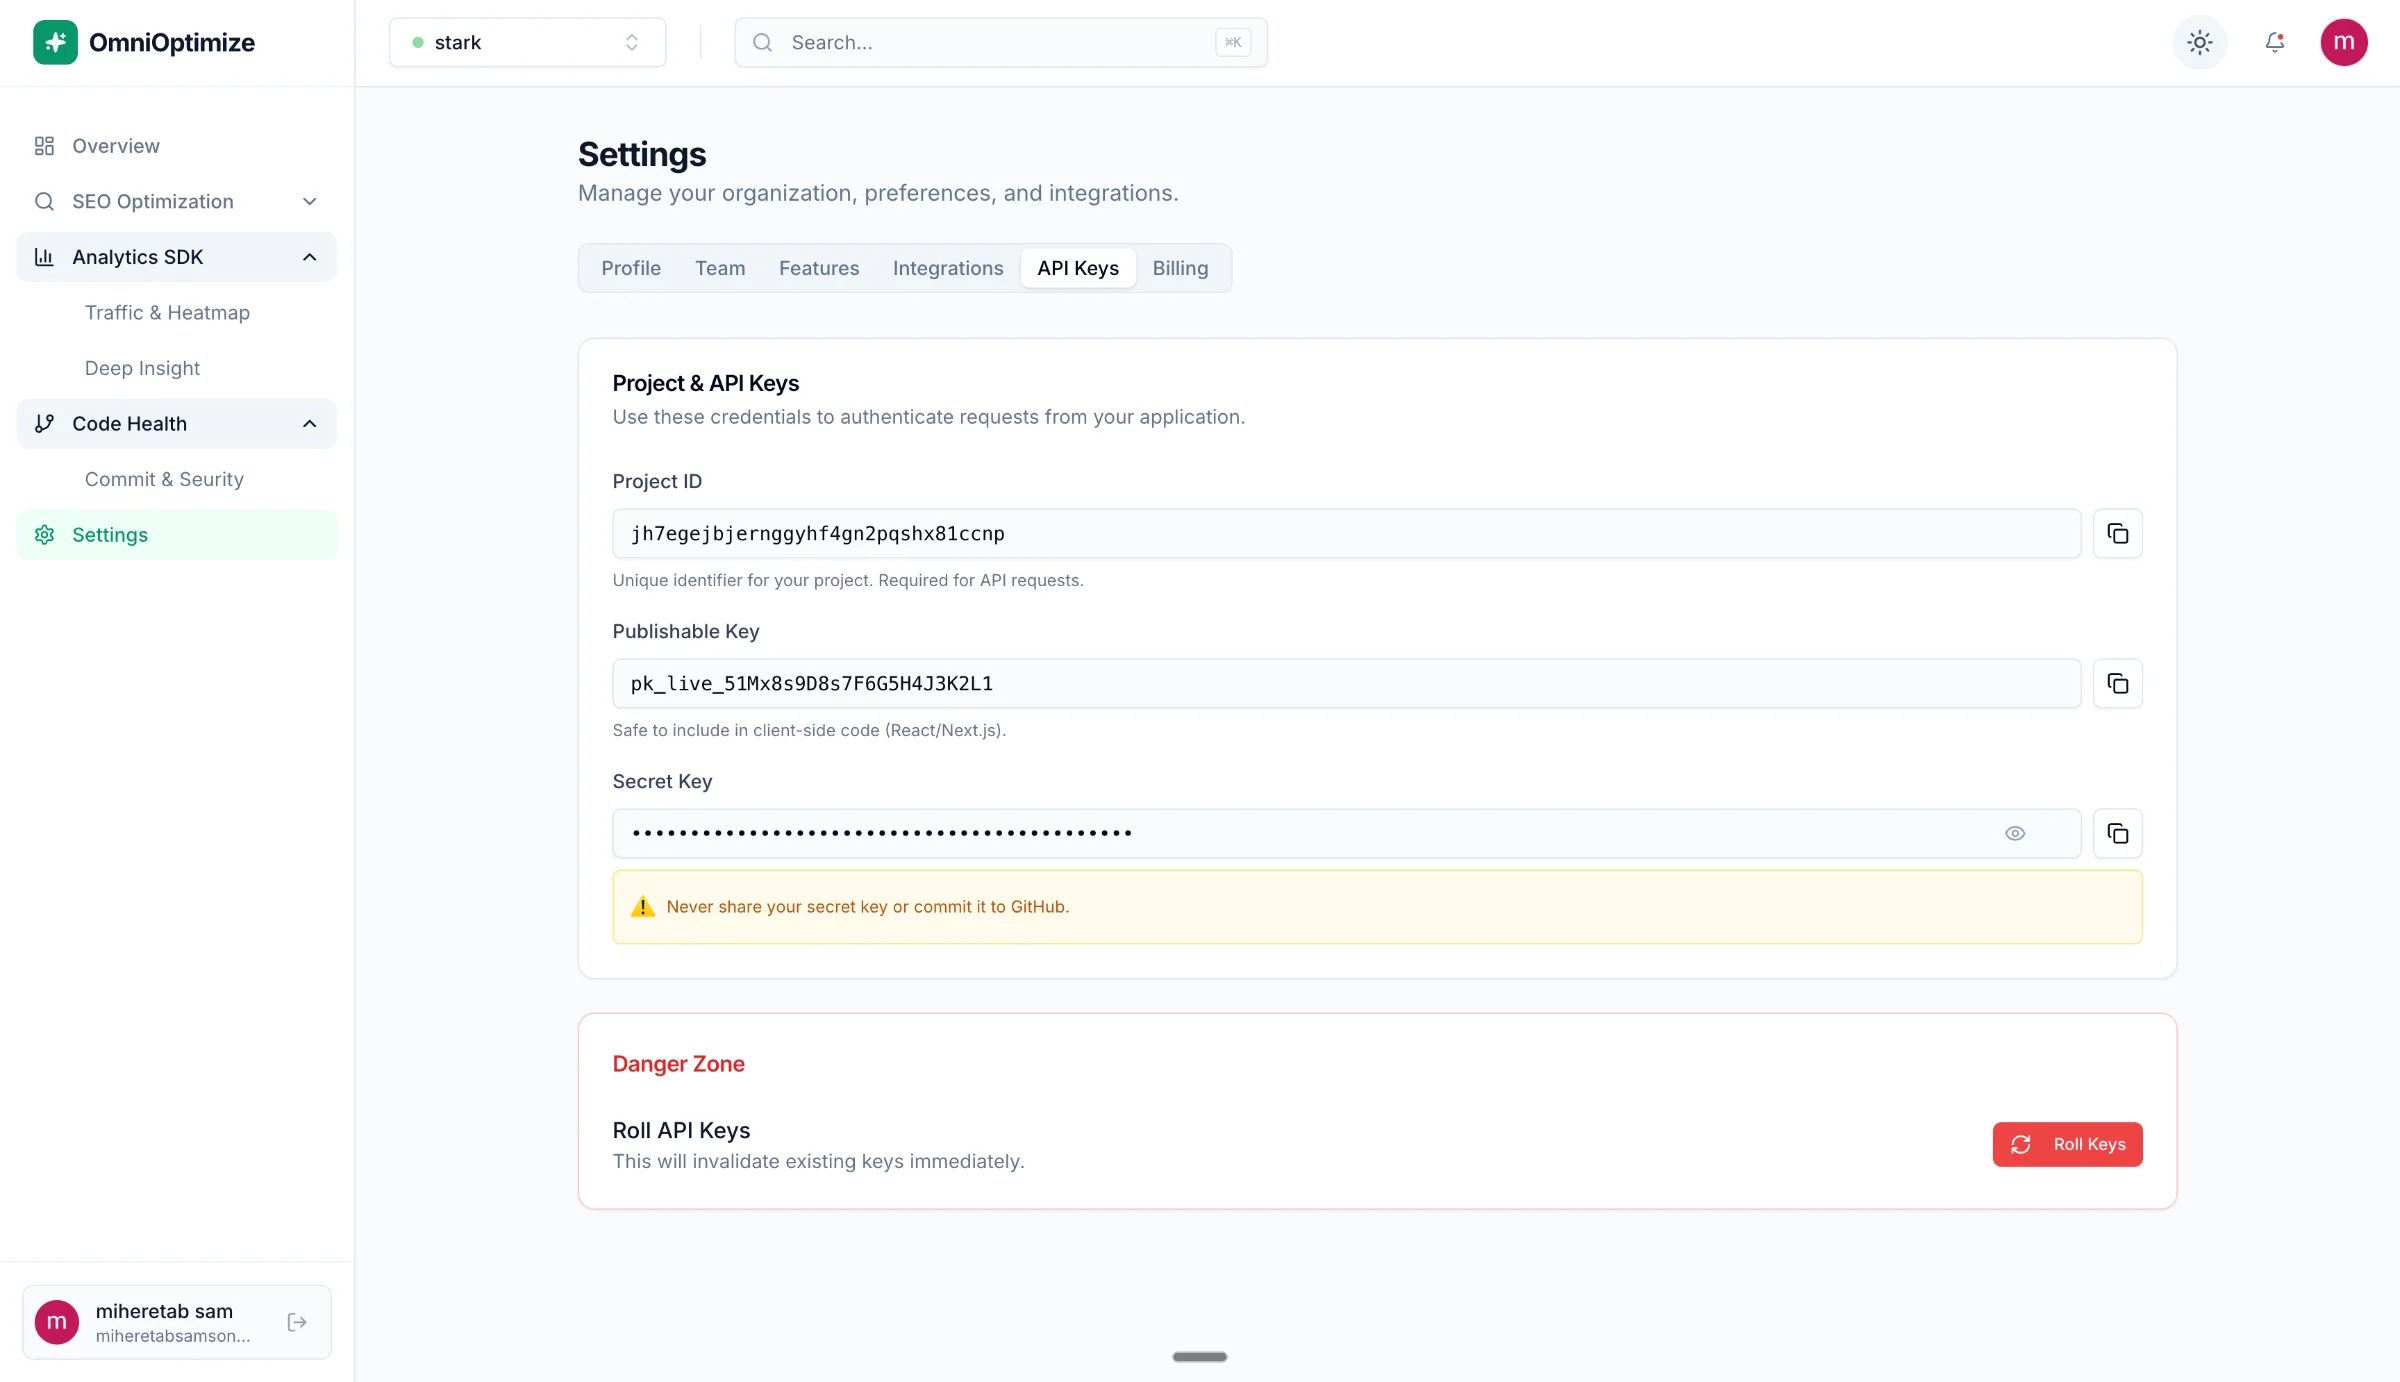This screenshot has width=2400, height=1382.
Task: Expand the SEO Optimization chevron
Action: (310, 201)
